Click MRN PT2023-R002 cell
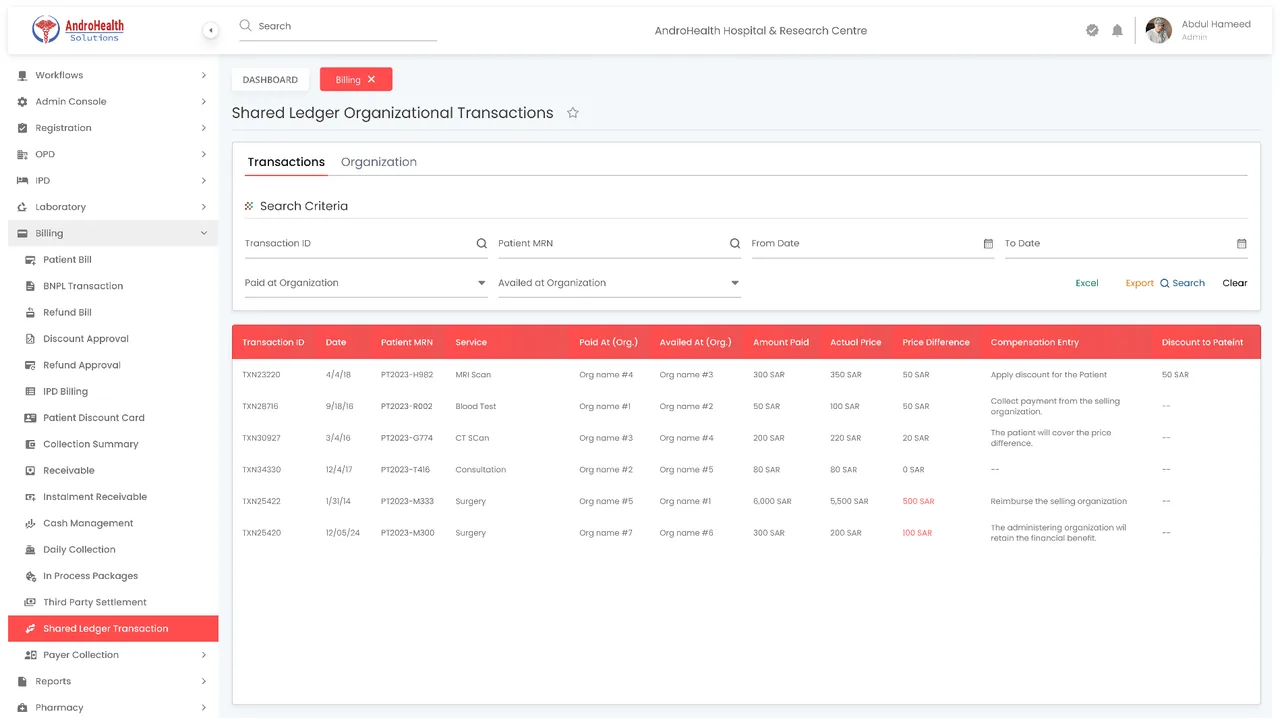Screen dimensions: 1280x718 click(x=407, y=407)
